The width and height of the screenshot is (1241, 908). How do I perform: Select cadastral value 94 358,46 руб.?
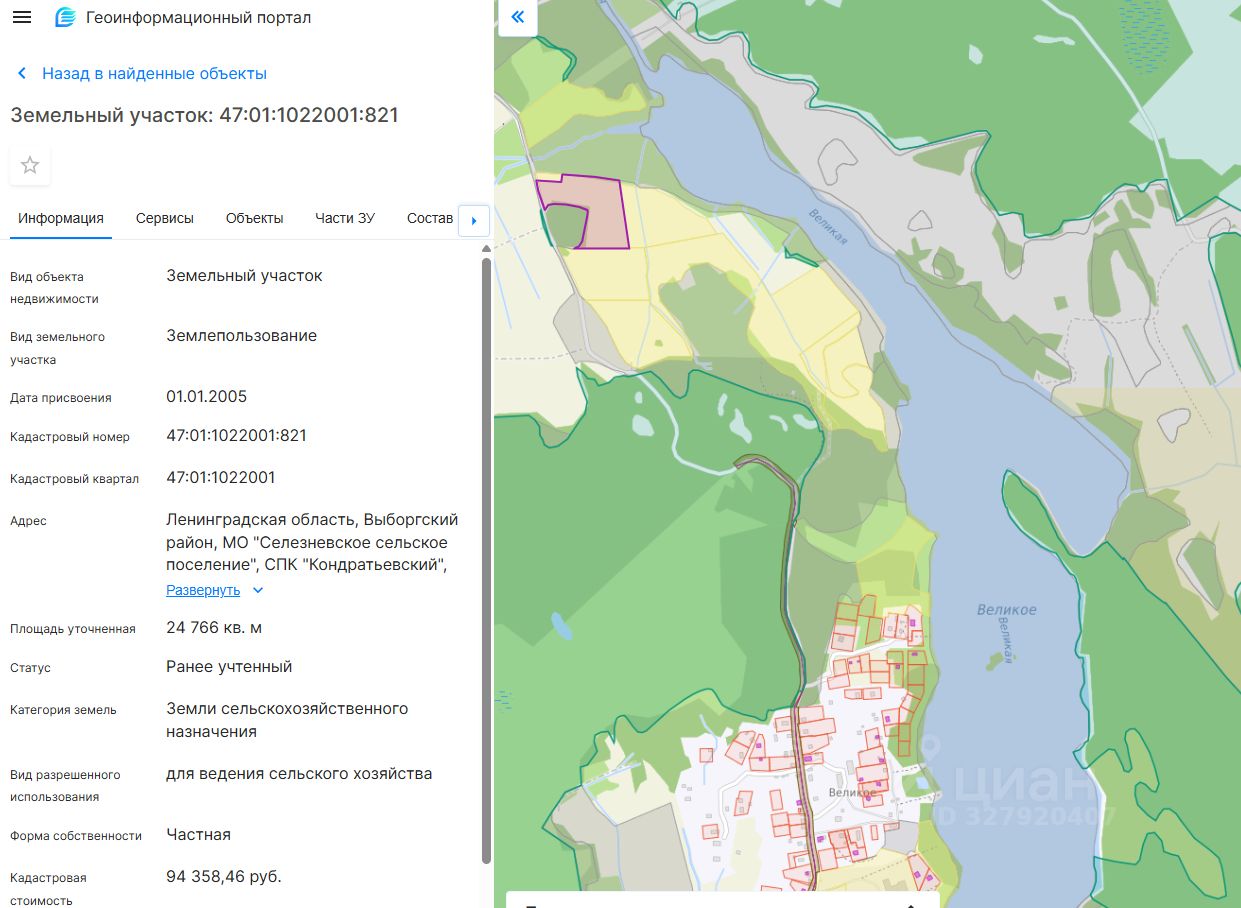tap(224, 877)
